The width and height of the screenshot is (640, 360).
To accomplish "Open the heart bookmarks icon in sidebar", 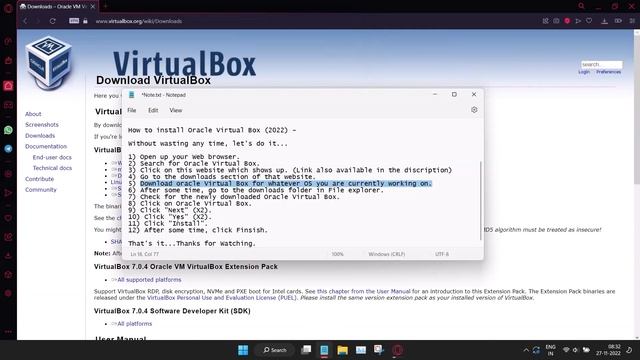I will coord(8,218).
